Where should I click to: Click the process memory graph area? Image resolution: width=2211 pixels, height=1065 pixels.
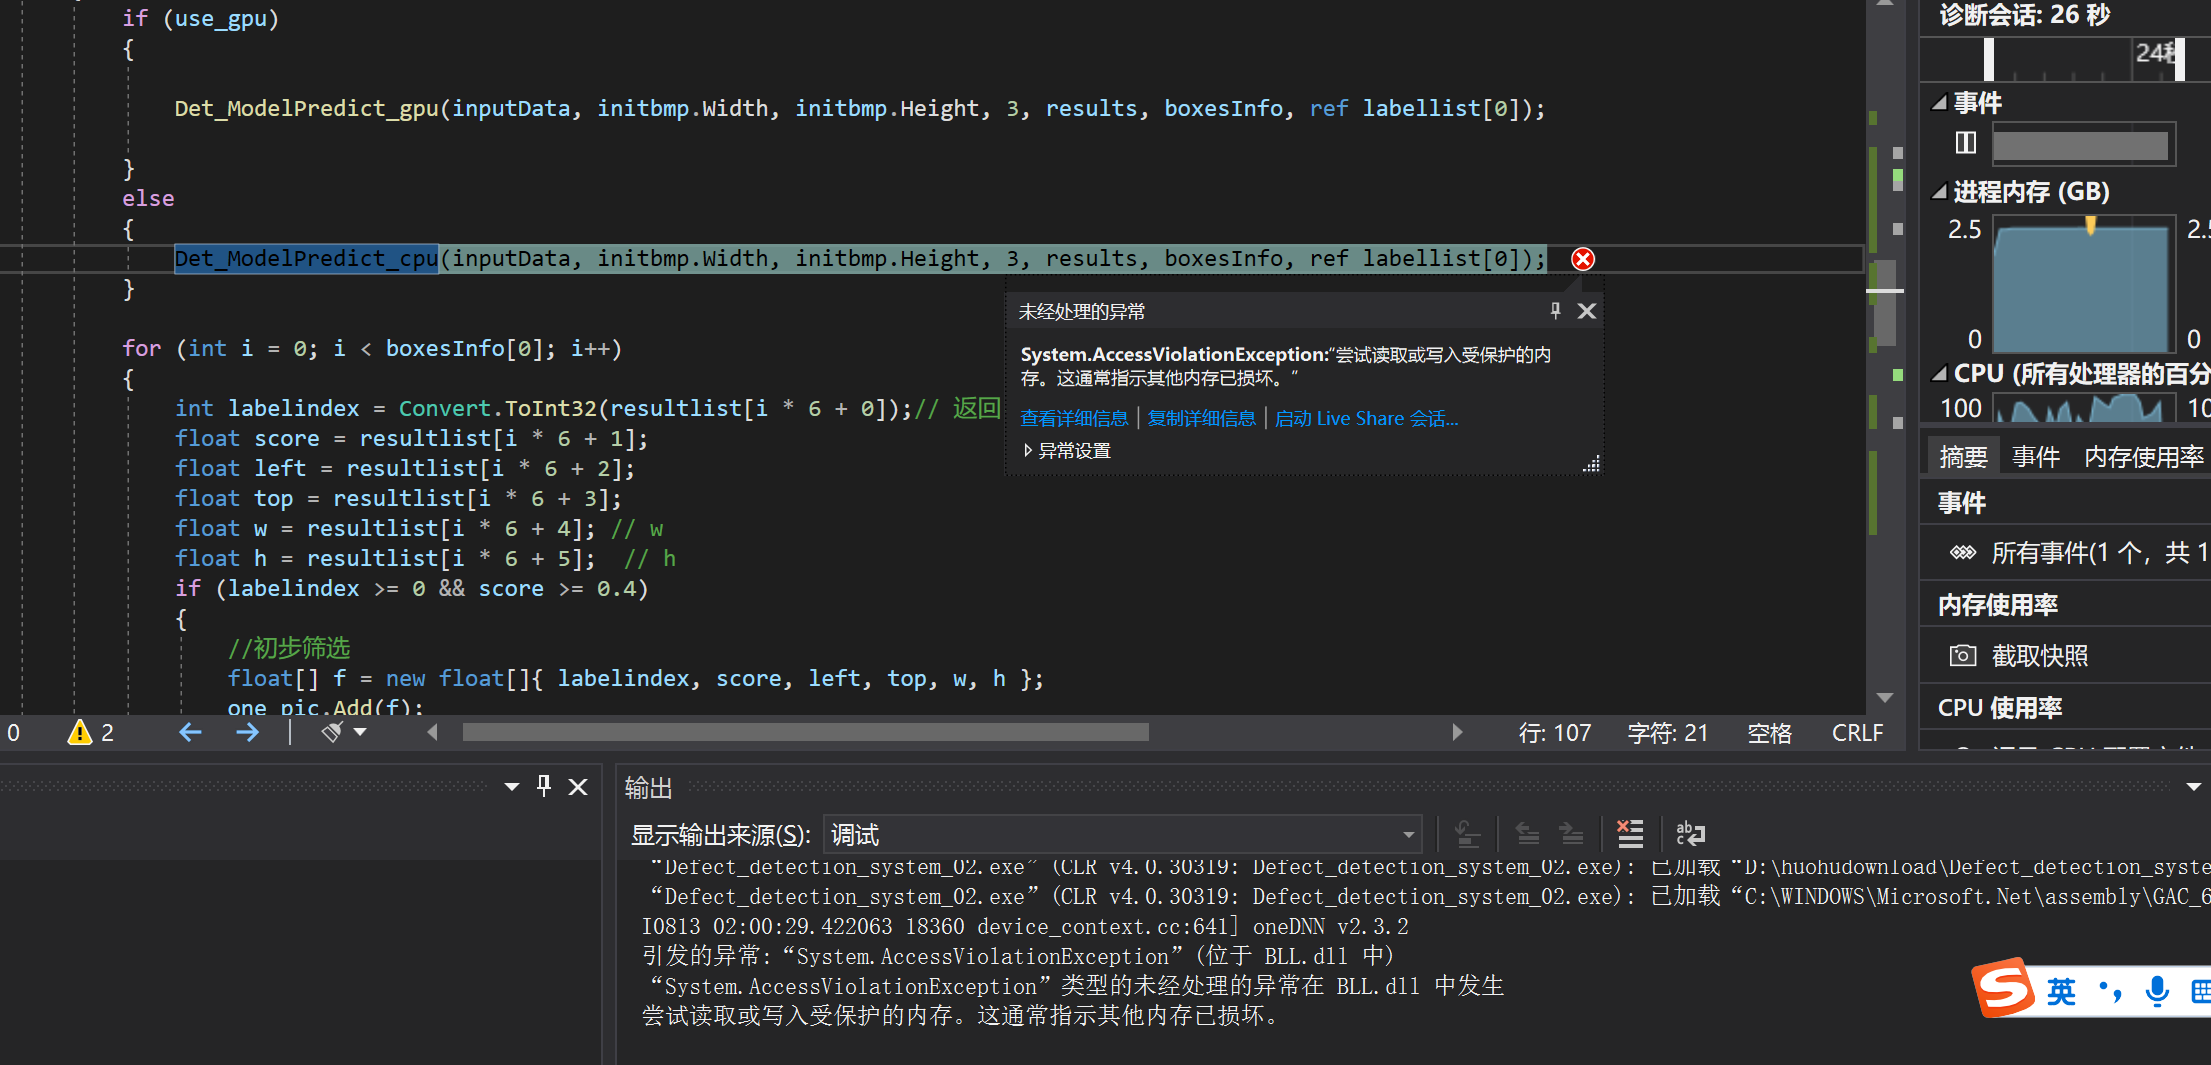(x=2083, y=284)
